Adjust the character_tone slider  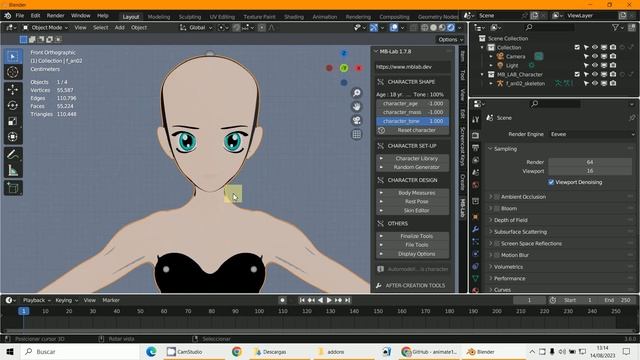tap(413, 121)
